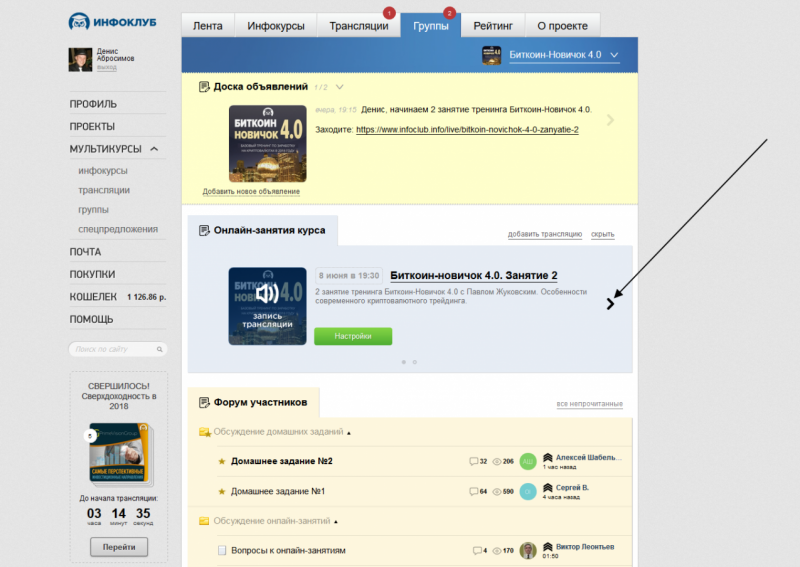Open the ПРОФИЛЬ sidebar item
Screen dimensions: 800x567
(x=93, y=104)
